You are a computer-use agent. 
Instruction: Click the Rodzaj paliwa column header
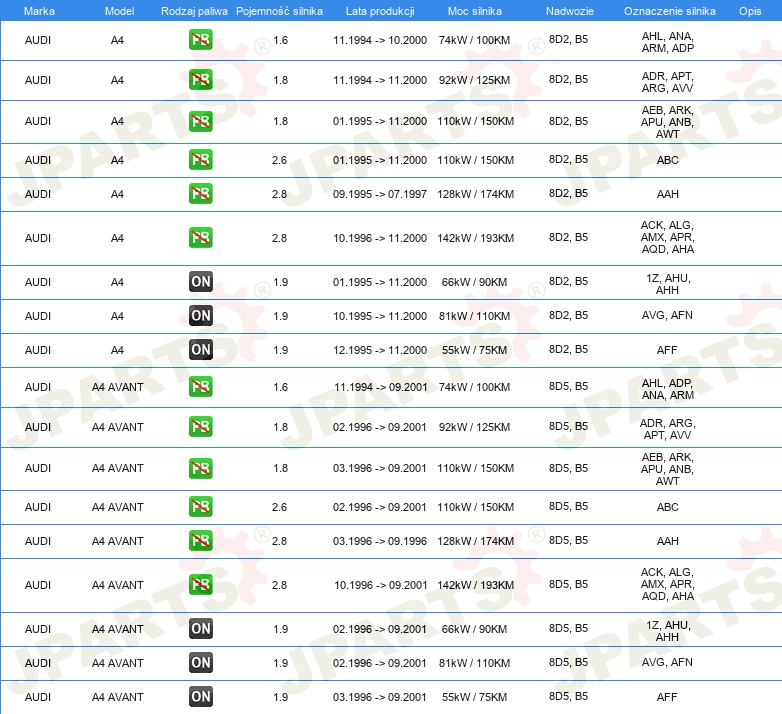click(194, 11)
